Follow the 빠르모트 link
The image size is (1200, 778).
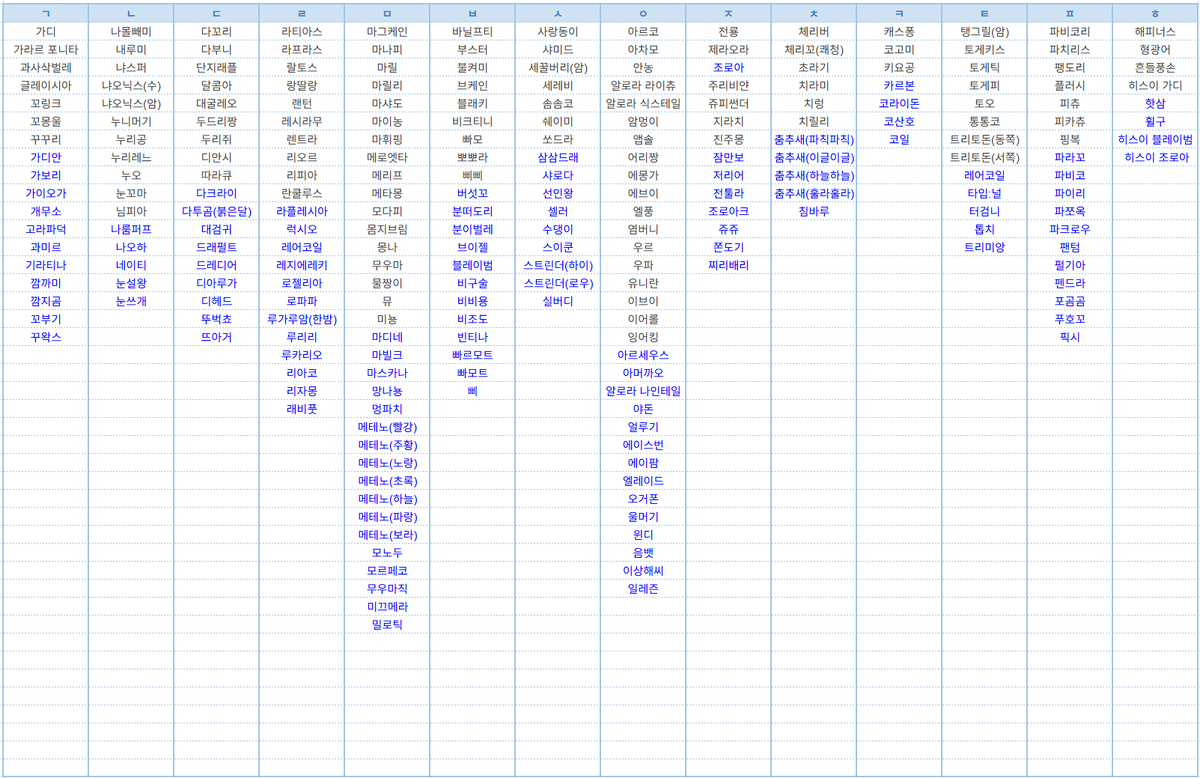472,355
